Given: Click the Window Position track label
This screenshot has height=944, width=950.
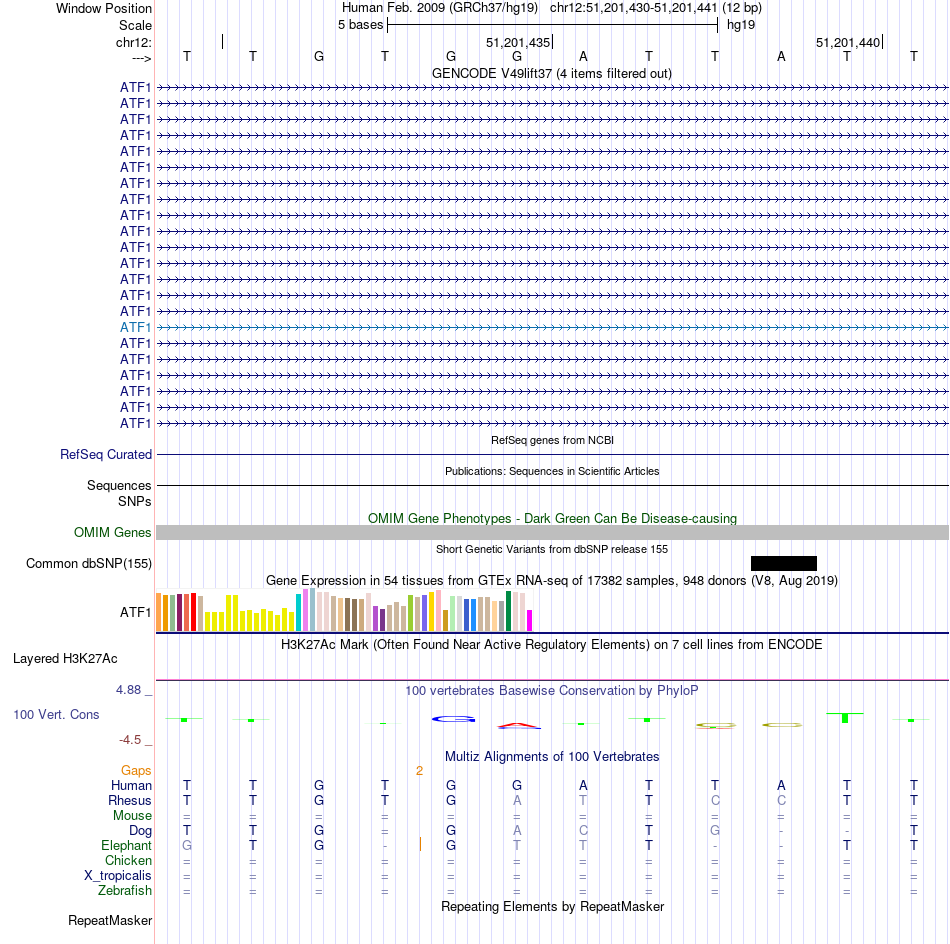Looking at the screenshot, I should pos(104,8).
